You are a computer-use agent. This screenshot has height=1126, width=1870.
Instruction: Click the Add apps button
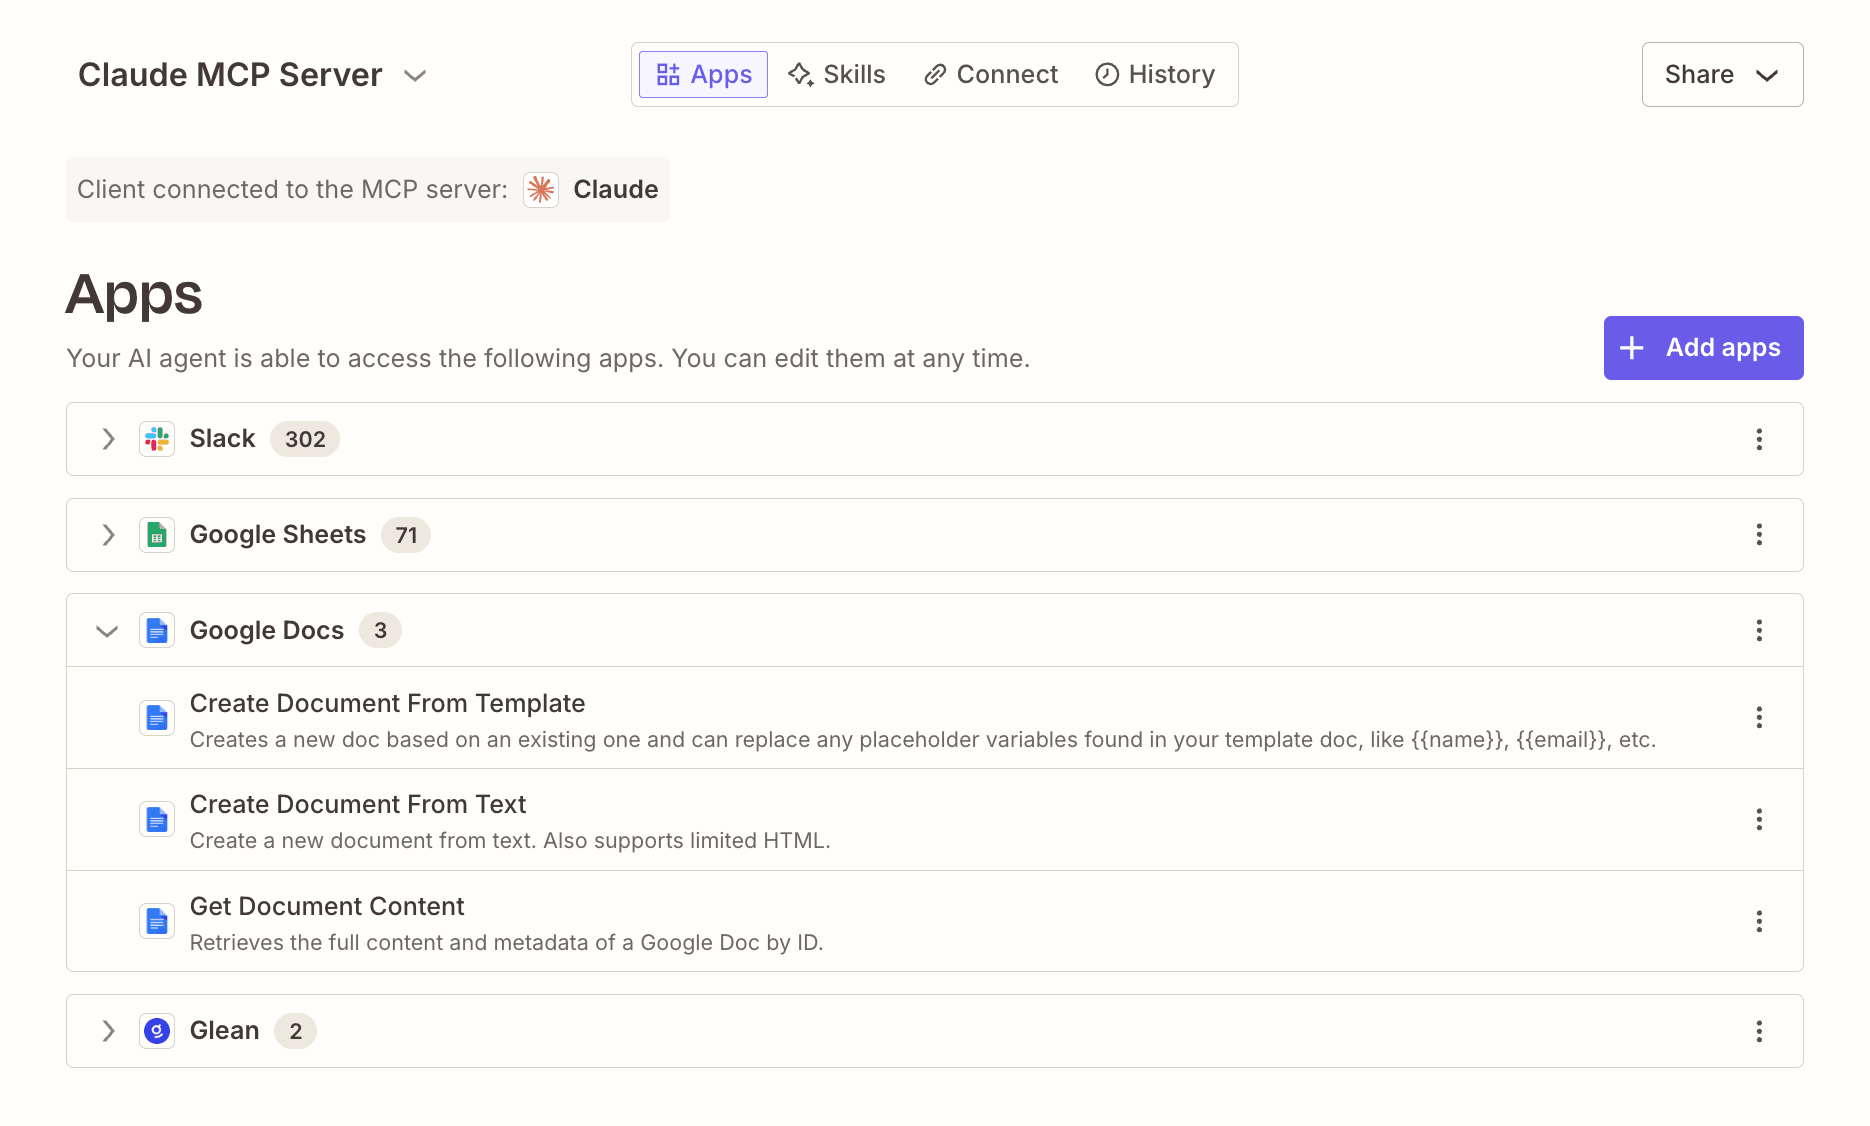coord(1703,348)
